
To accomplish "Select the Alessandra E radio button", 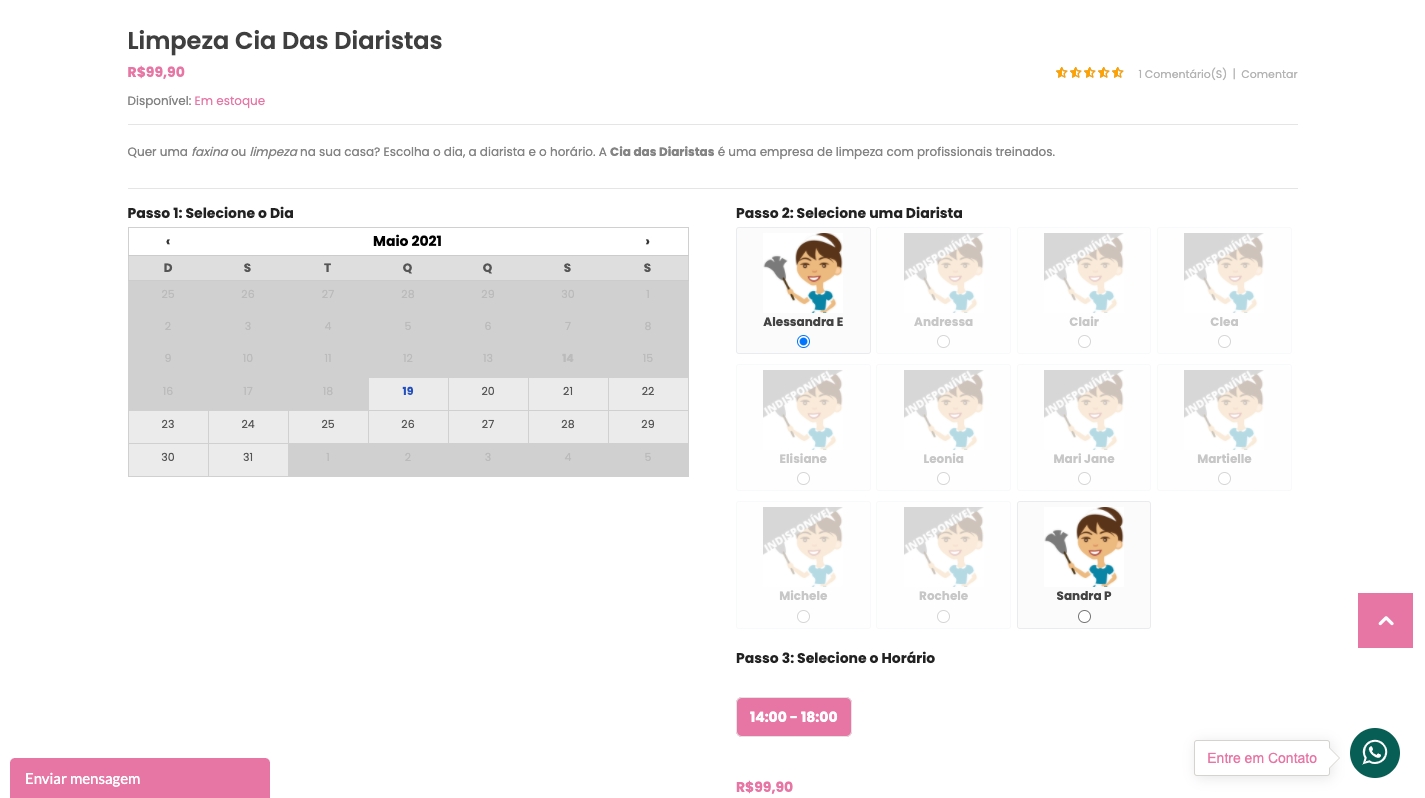I will point(803,342).
